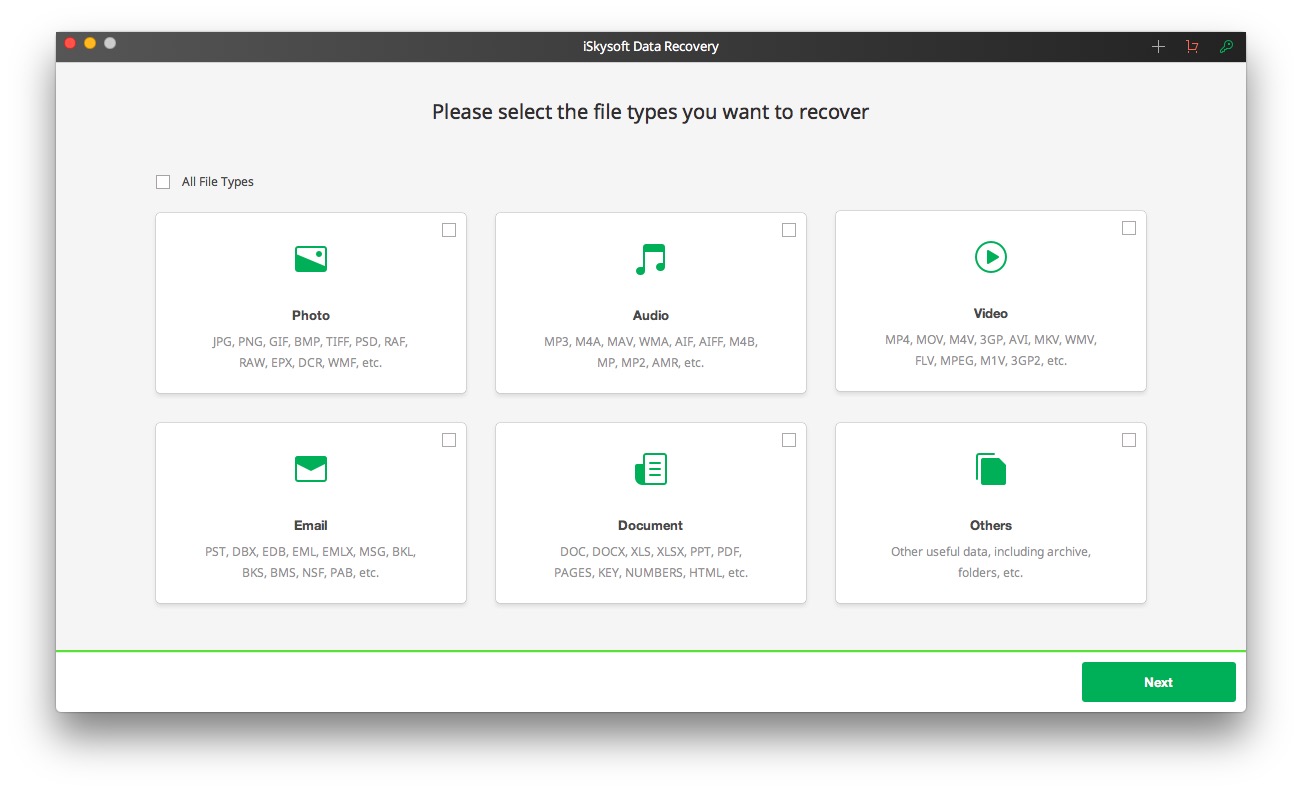
Task: Select the Video file type checkbox
Action: [1129, 228]
